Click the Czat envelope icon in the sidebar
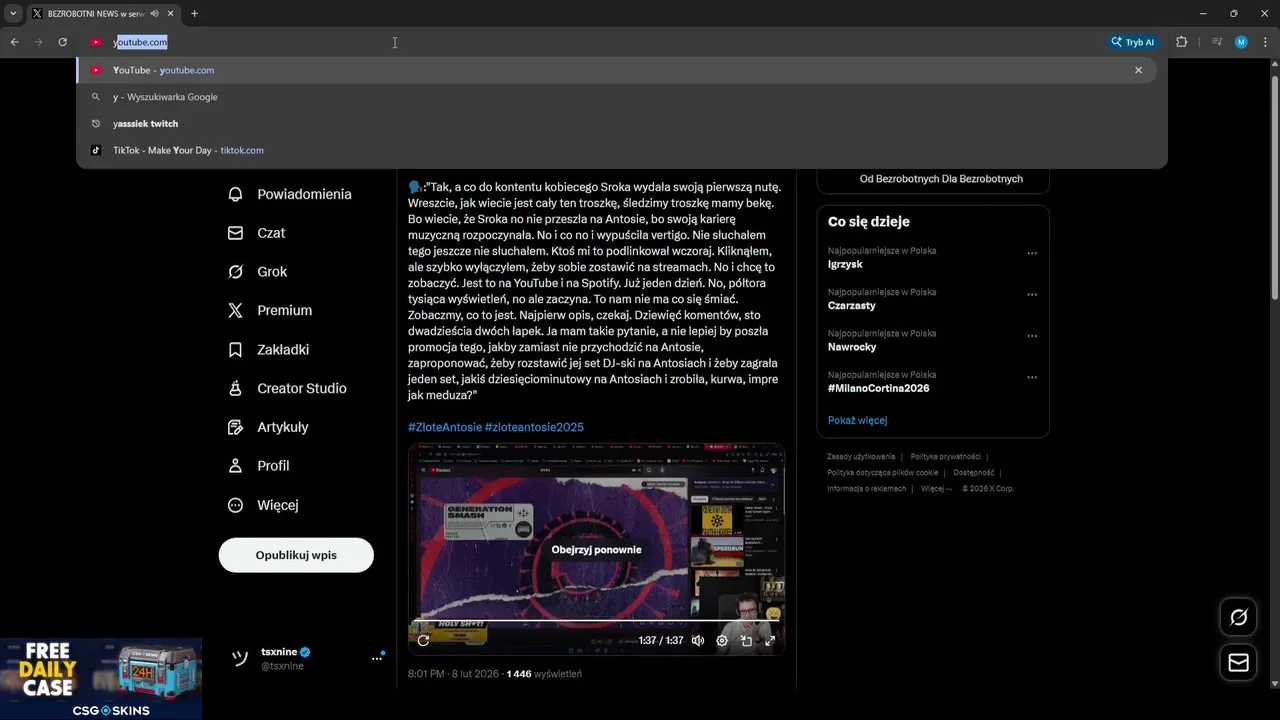Screen dimensions: 1280x720 (235, 233)
